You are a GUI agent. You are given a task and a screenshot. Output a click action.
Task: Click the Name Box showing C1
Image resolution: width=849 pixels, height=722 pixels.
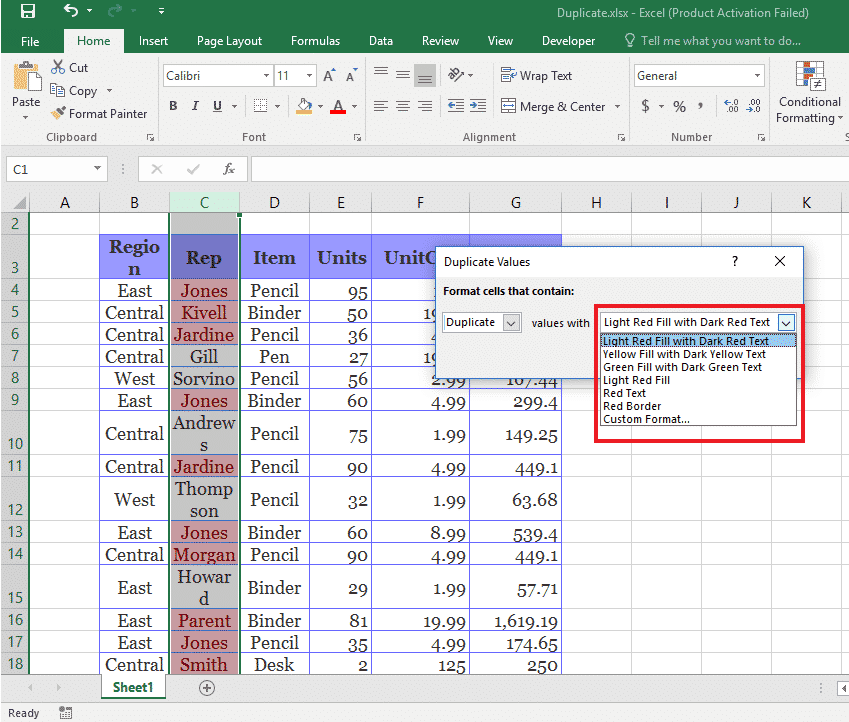click(x=48, y=170)
